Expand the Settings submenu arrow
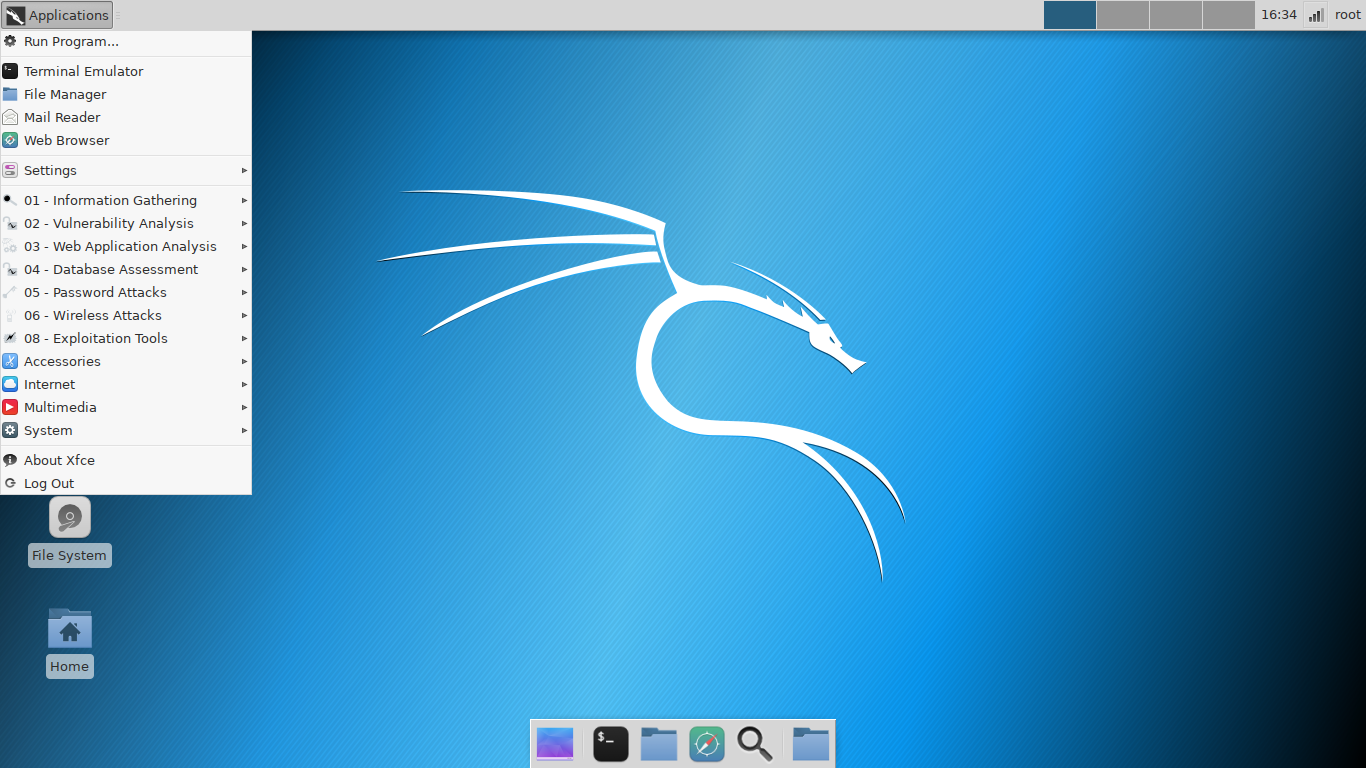The height and width of the screenshot is (768, 1366). coord(244,170)
